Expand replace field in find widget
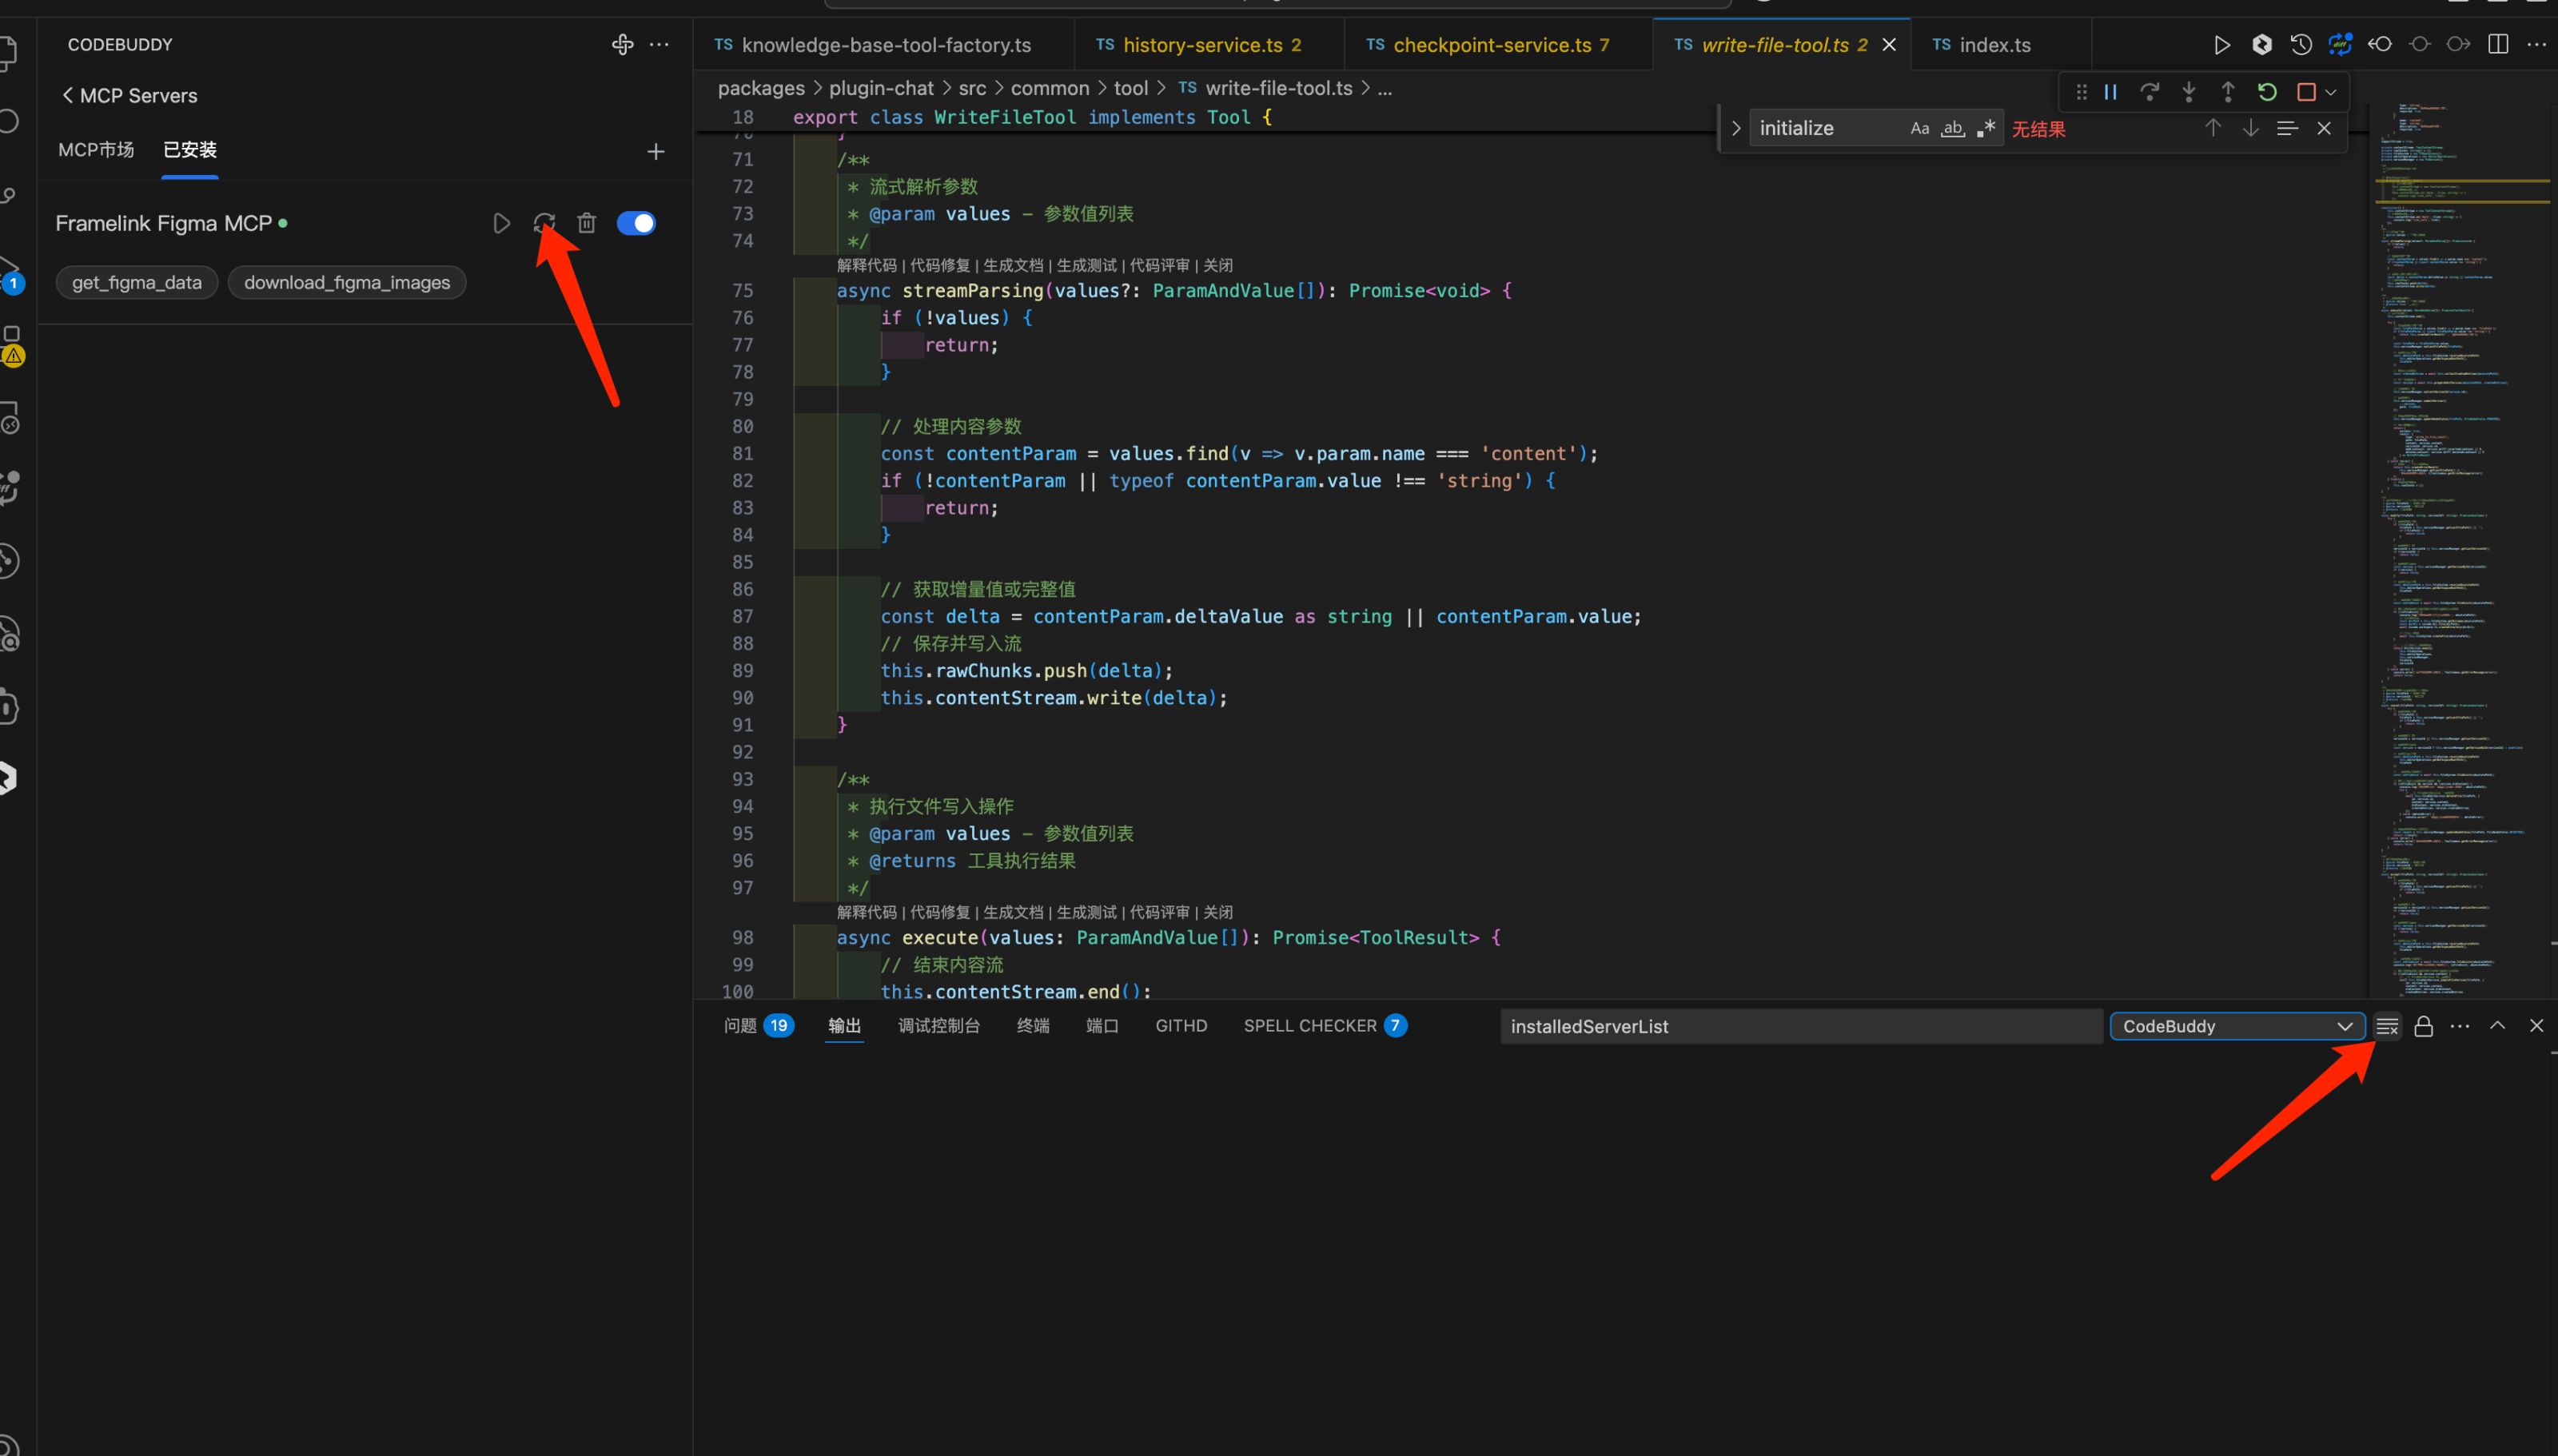Viewport: 2558px width, 1456px height. point(1736,129)
